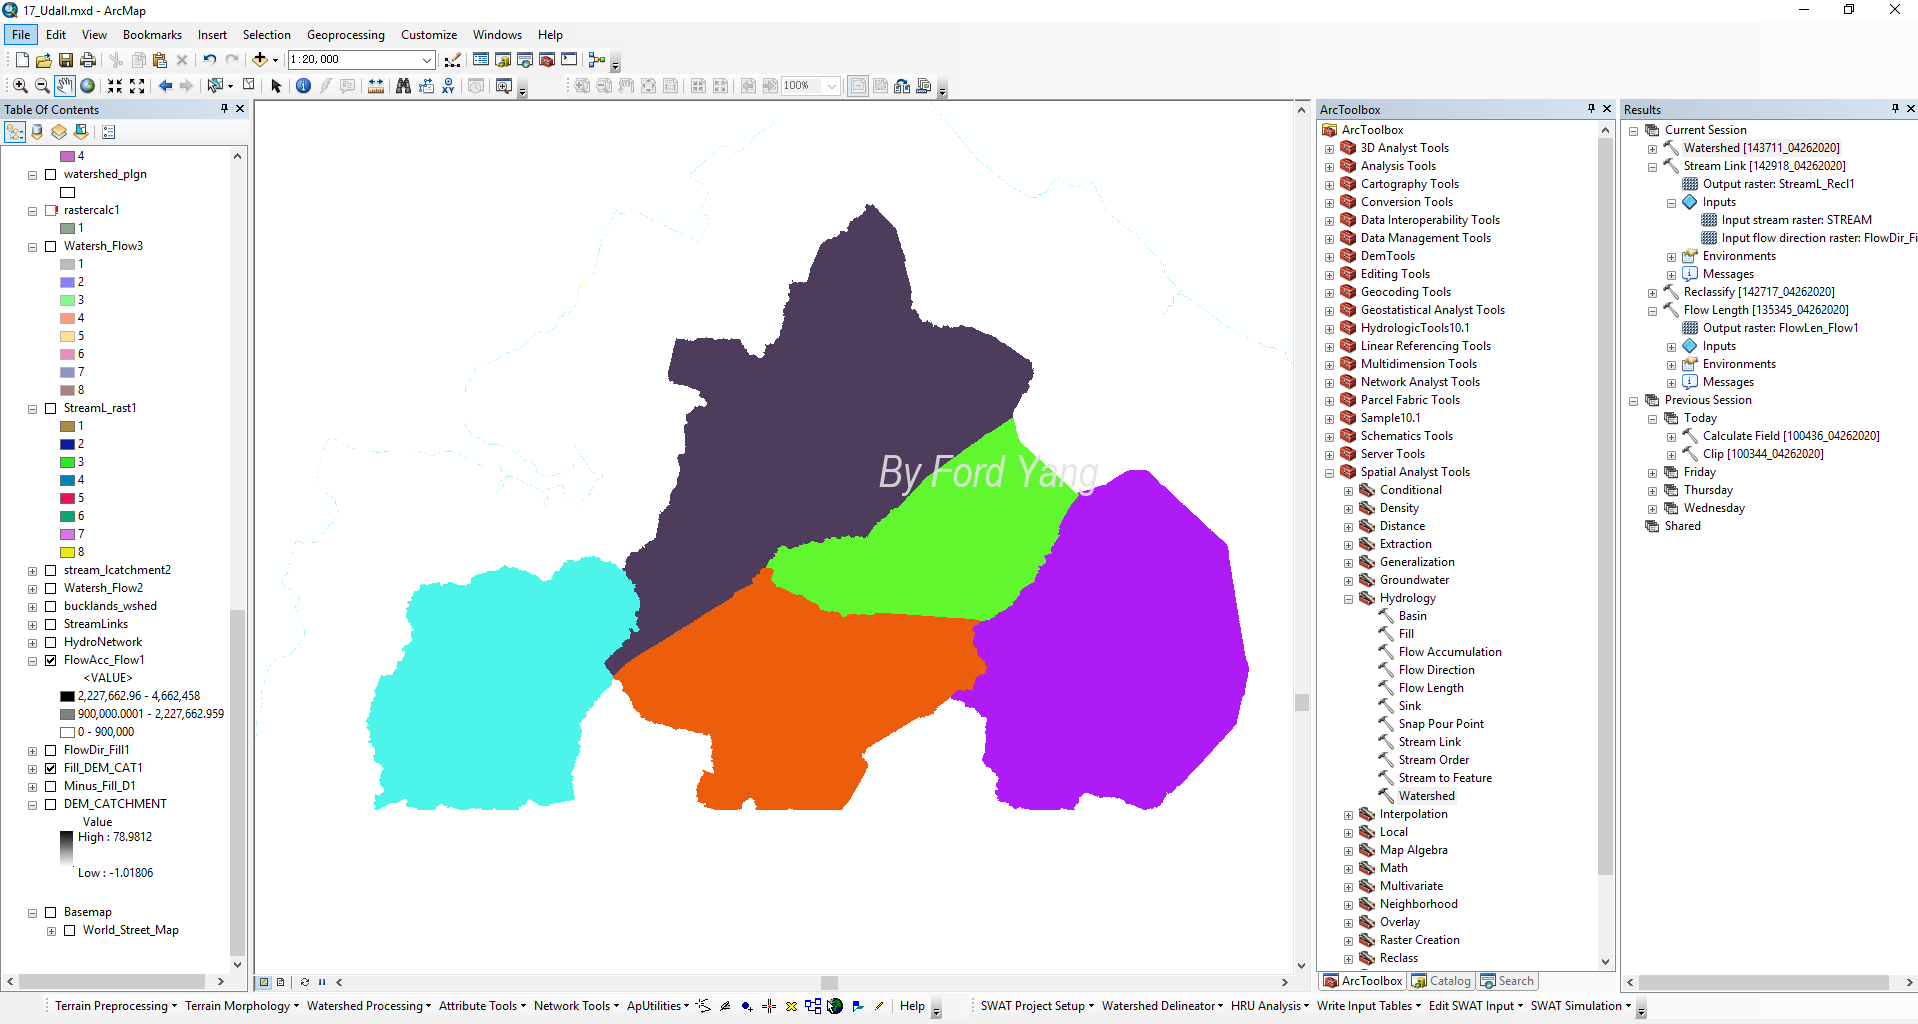Click Fixed Zoom Out arrows icon
The image size is (1918, 1024).
click(x=137, y=86)
